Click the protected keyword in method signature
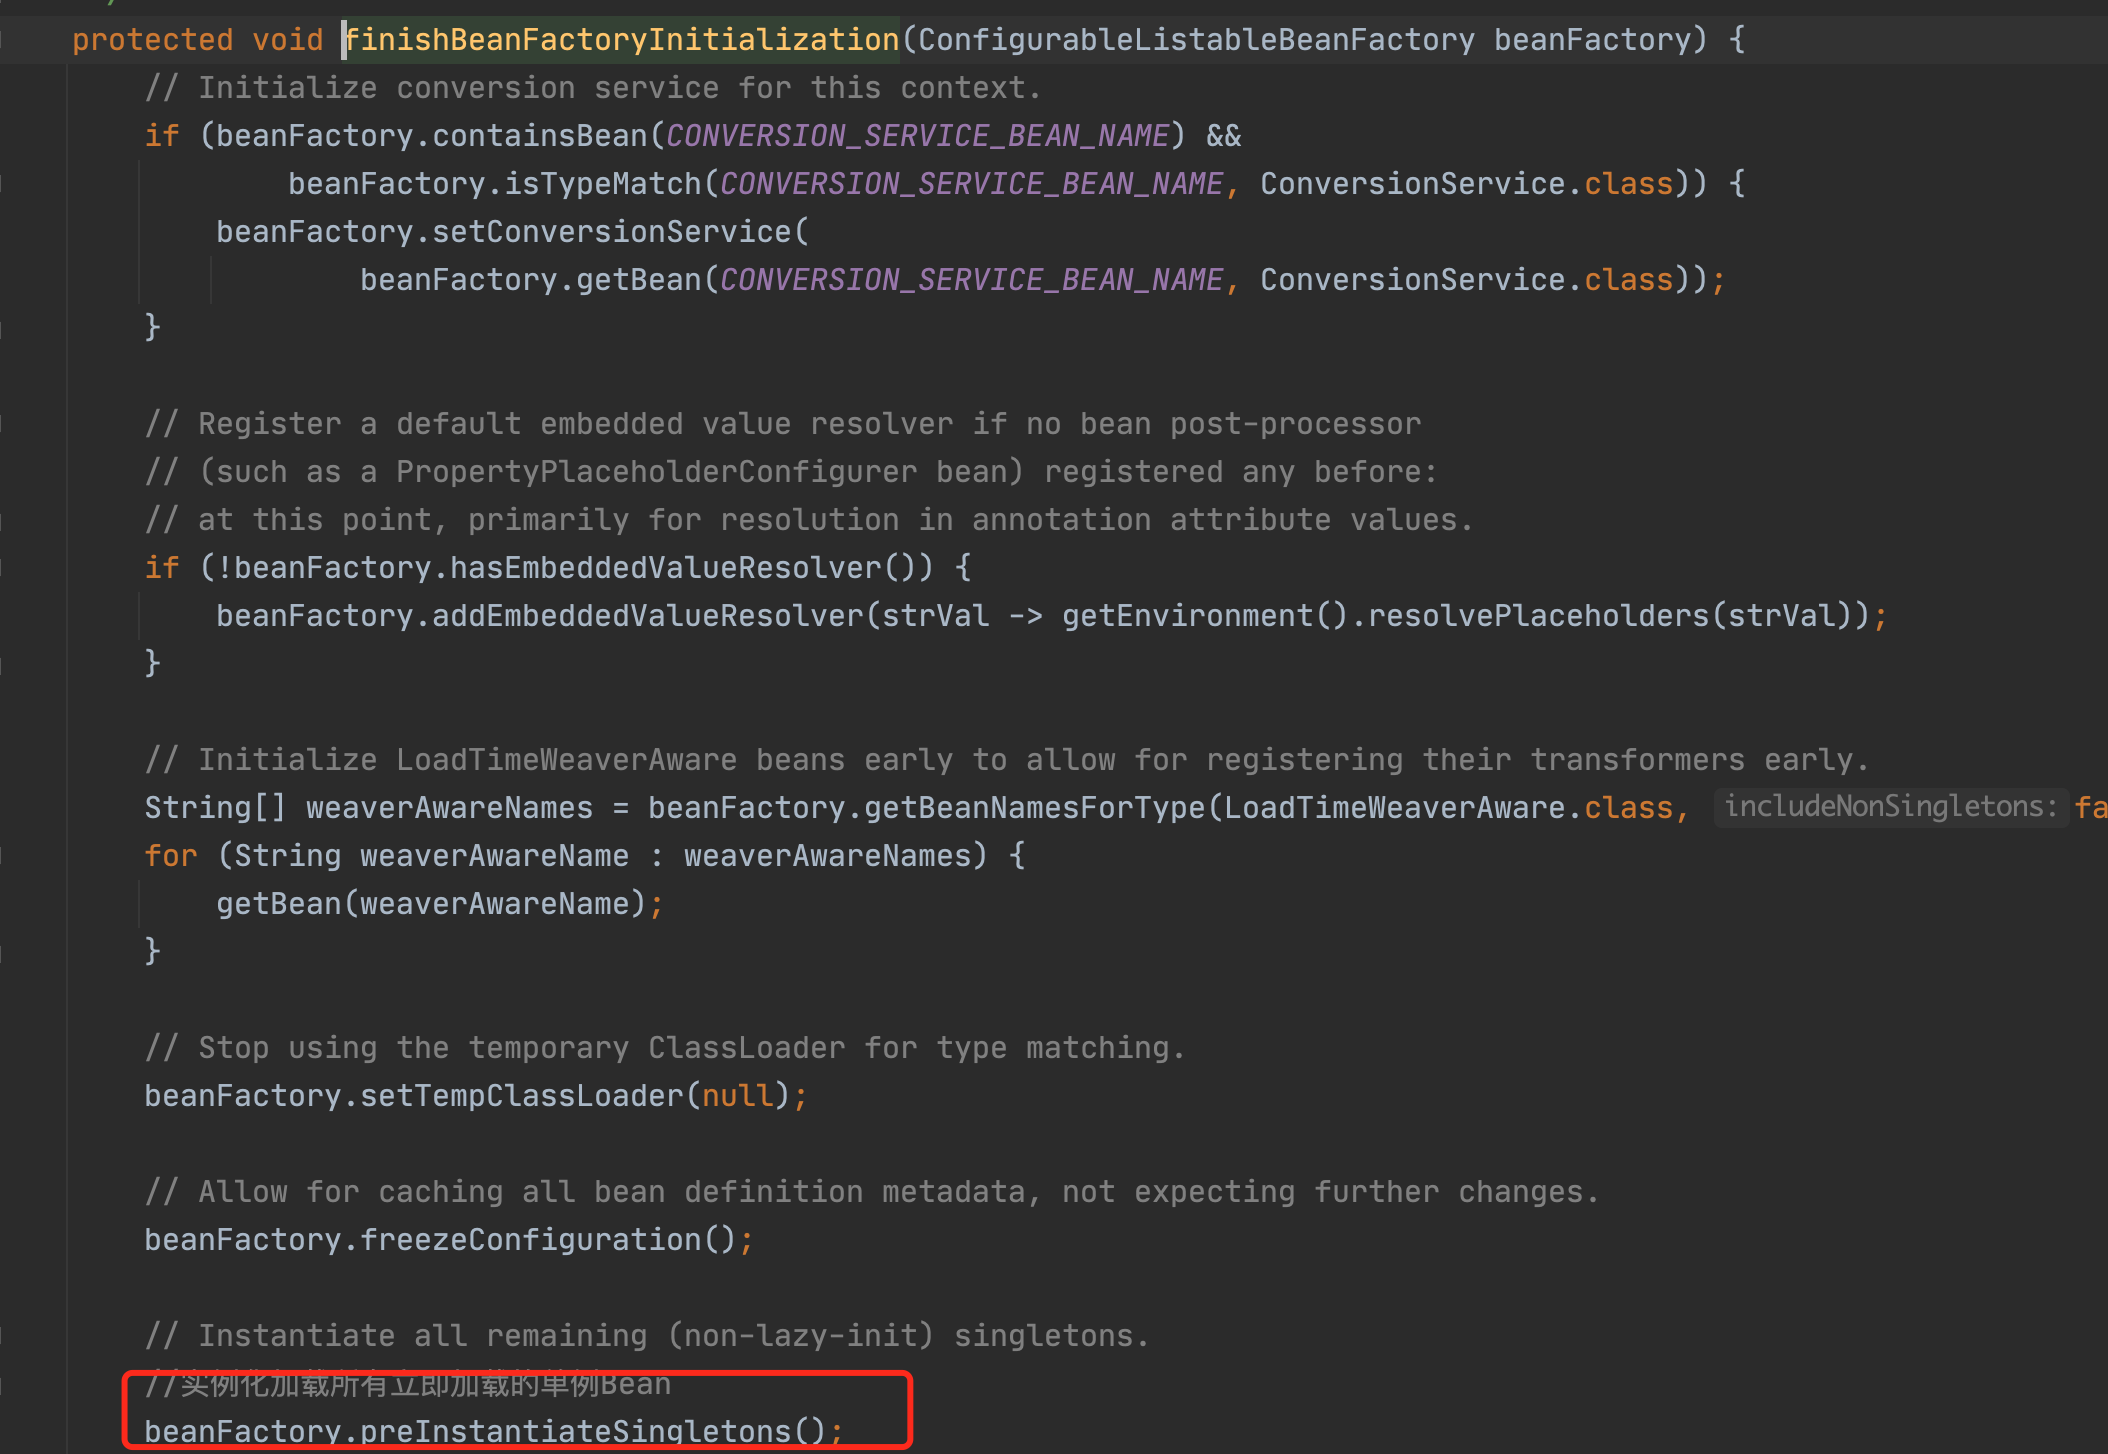Viewport: 2108px width, 1454px height. coord(152,40)
